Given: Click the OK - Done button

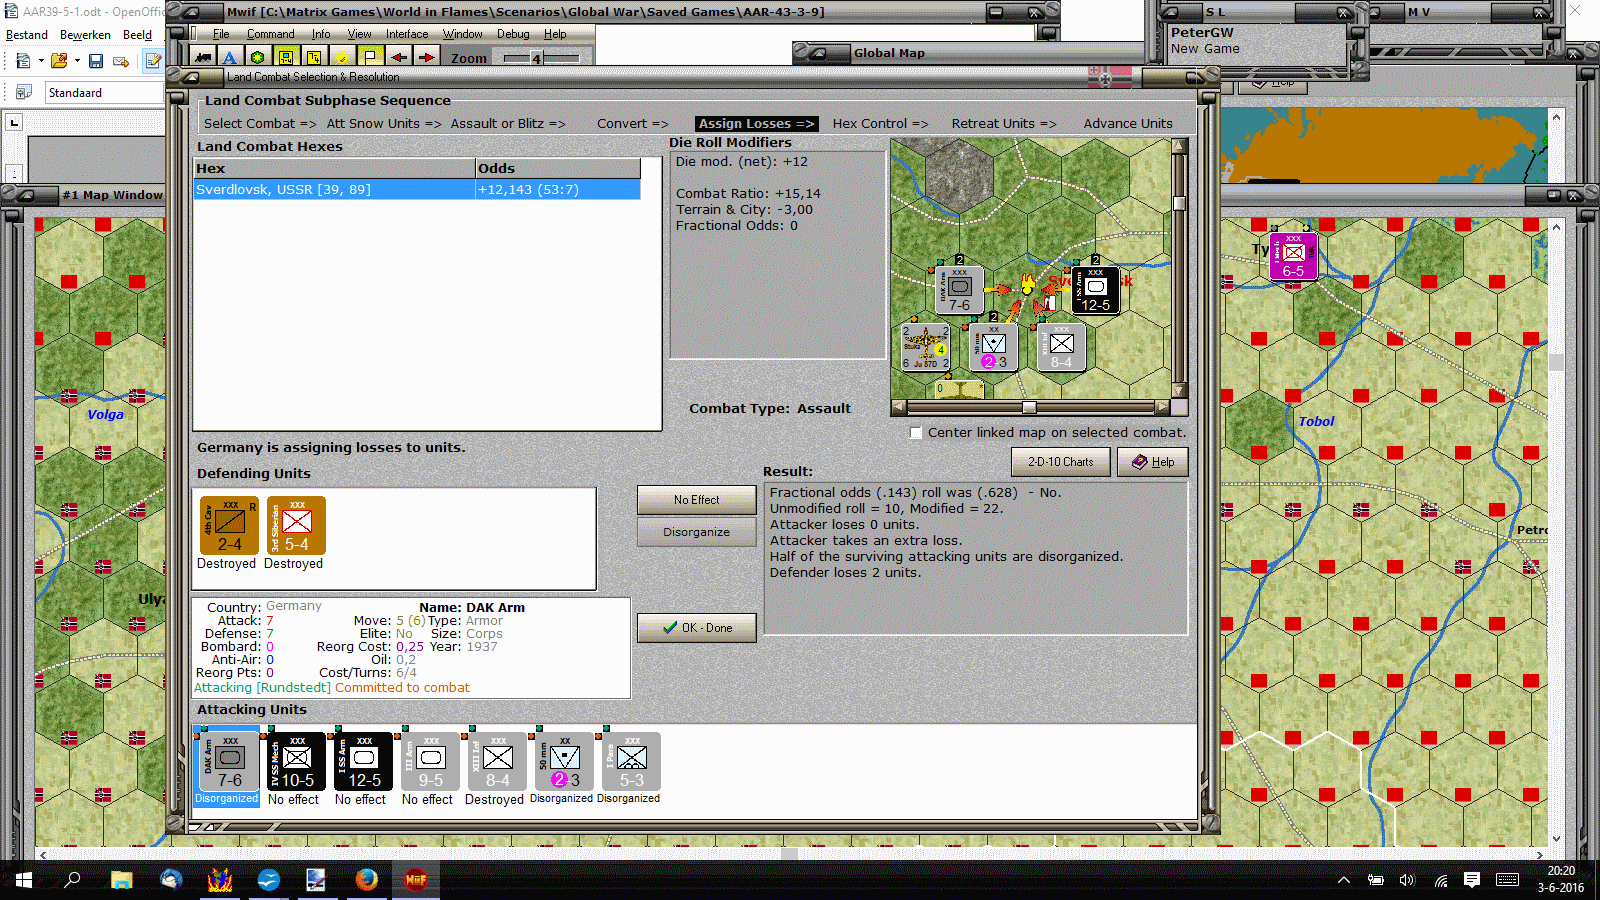Looking at the screenshot, I should [x=697, y=628].
